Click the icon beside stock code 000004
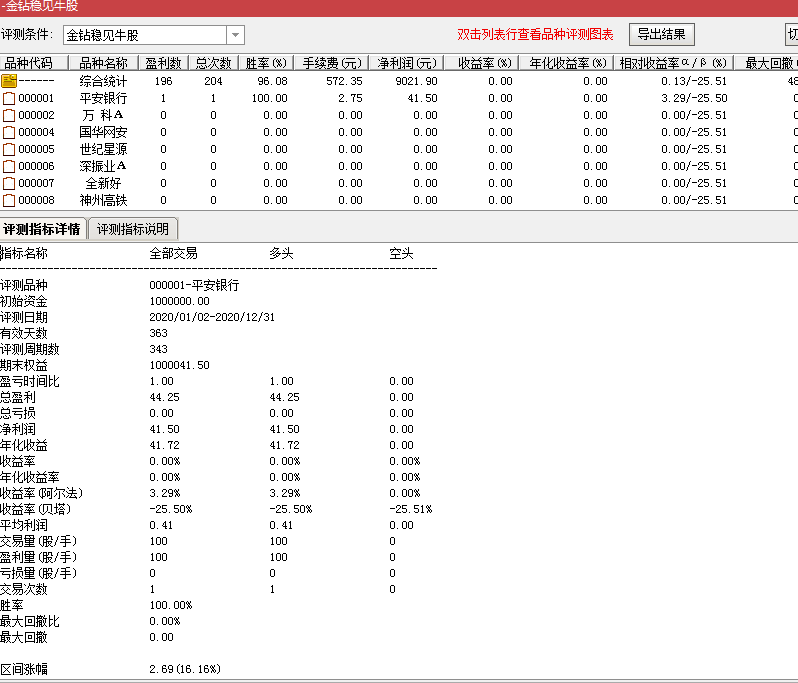 9,133
